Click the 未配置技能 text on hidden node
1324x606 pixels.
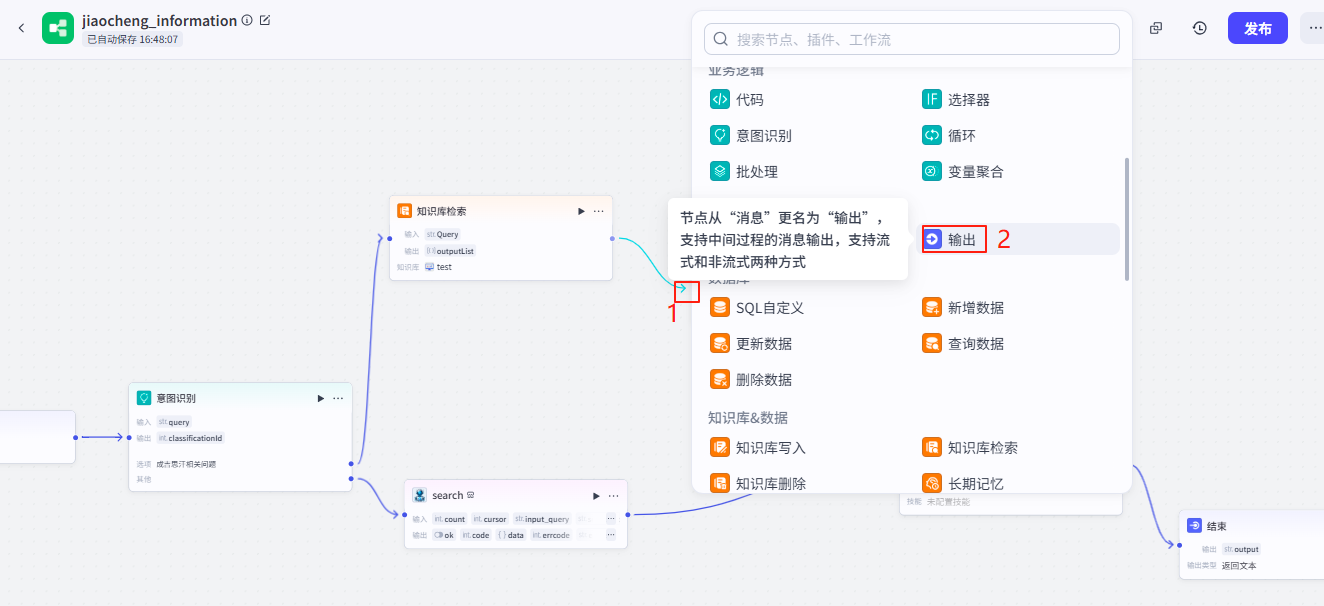(x=948, y=502)
